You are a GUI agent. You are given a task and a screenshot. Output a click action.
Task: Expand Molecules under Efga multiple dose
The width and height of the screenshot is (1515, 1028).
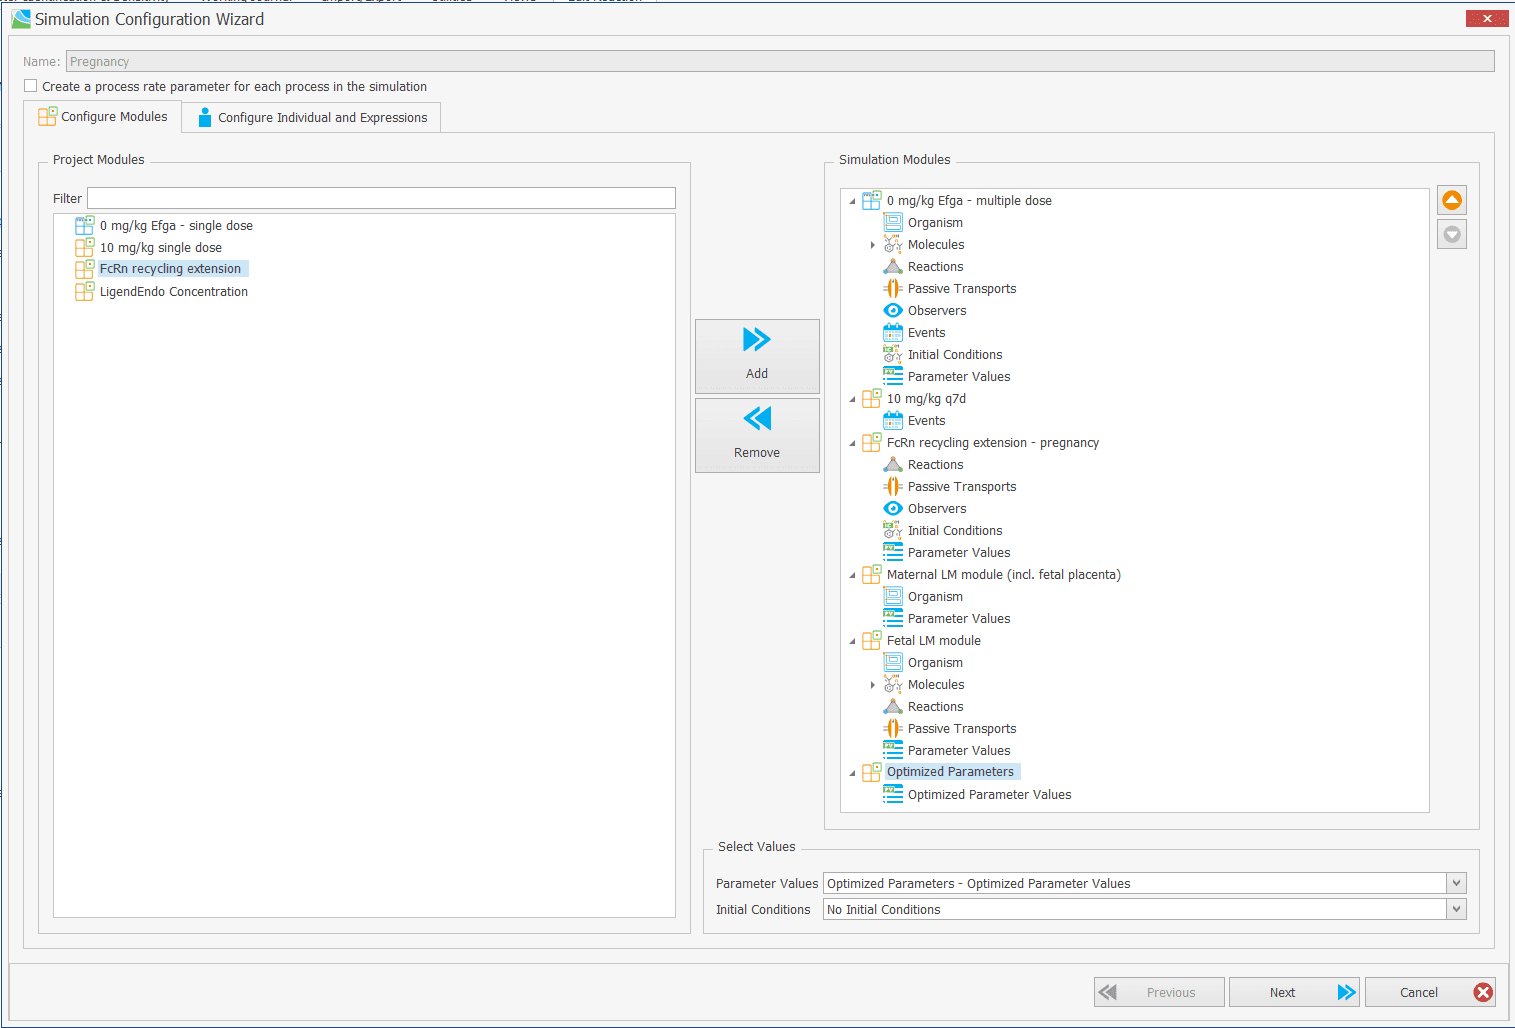point(873,245)
